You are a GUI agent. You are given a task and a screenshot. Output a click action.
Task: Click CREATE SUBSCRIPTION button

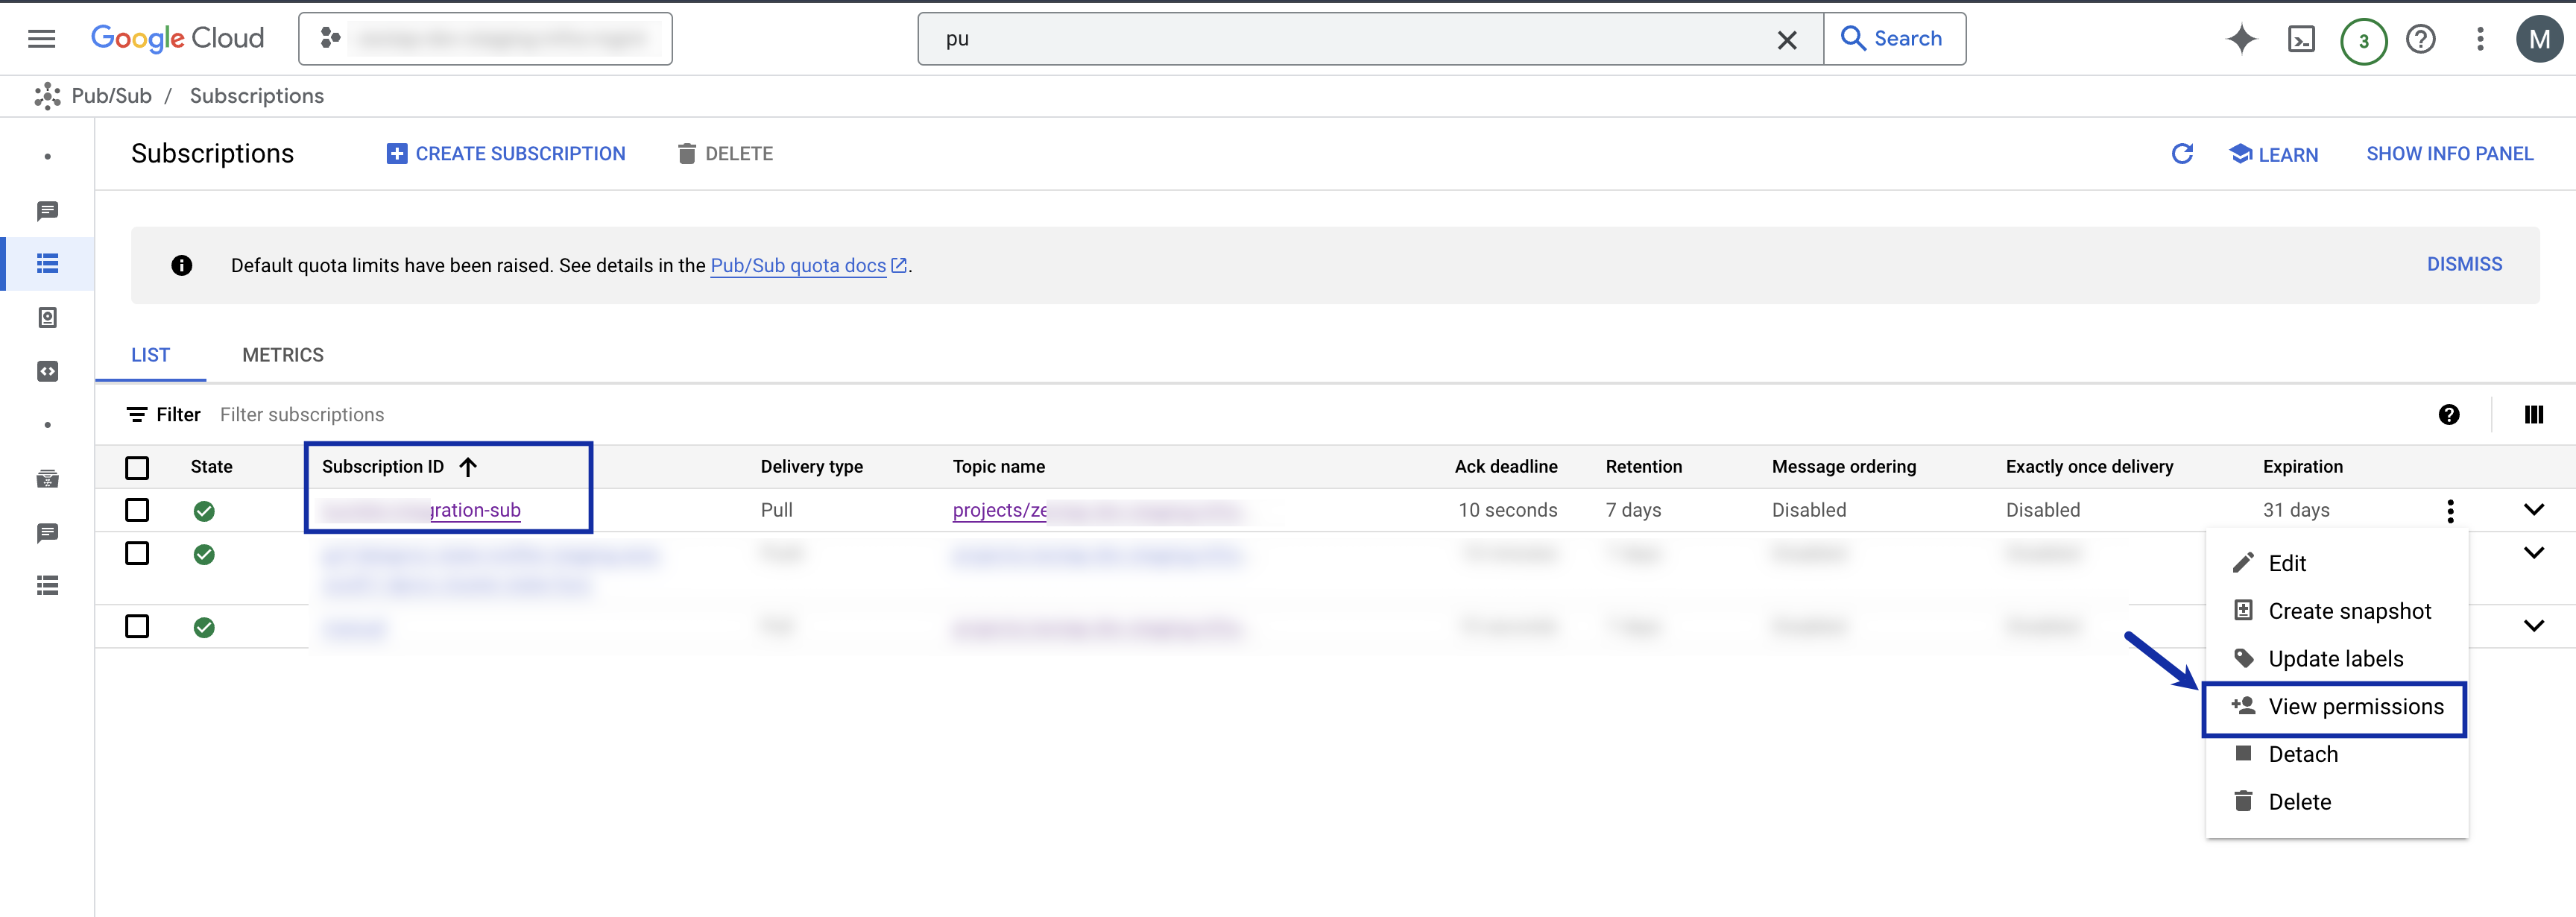click(506, 154)
